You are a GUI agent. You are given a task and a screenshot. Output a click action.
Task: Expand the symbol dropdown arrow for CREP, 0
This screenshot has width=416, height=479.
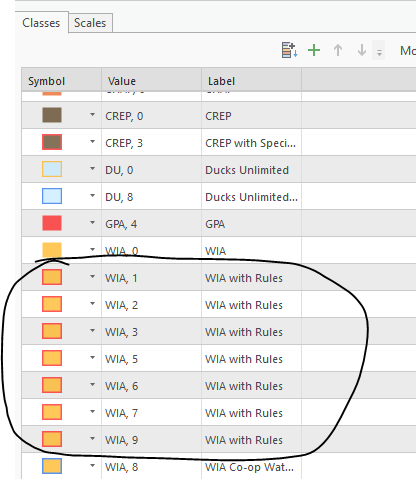click(92, 115)
